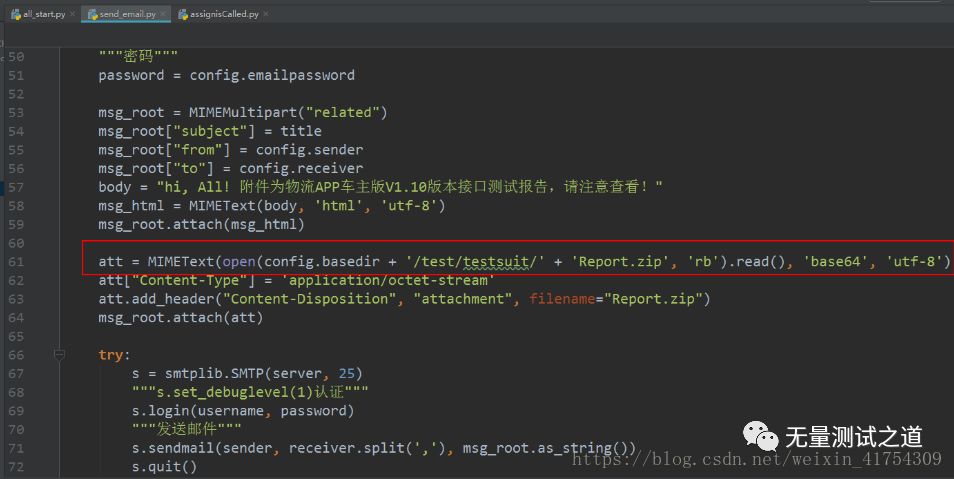Image resolution: width=954 pixels, height=479 pixels.
Task: Click 'config.basedir' on line 61
Action: (322, 262)
